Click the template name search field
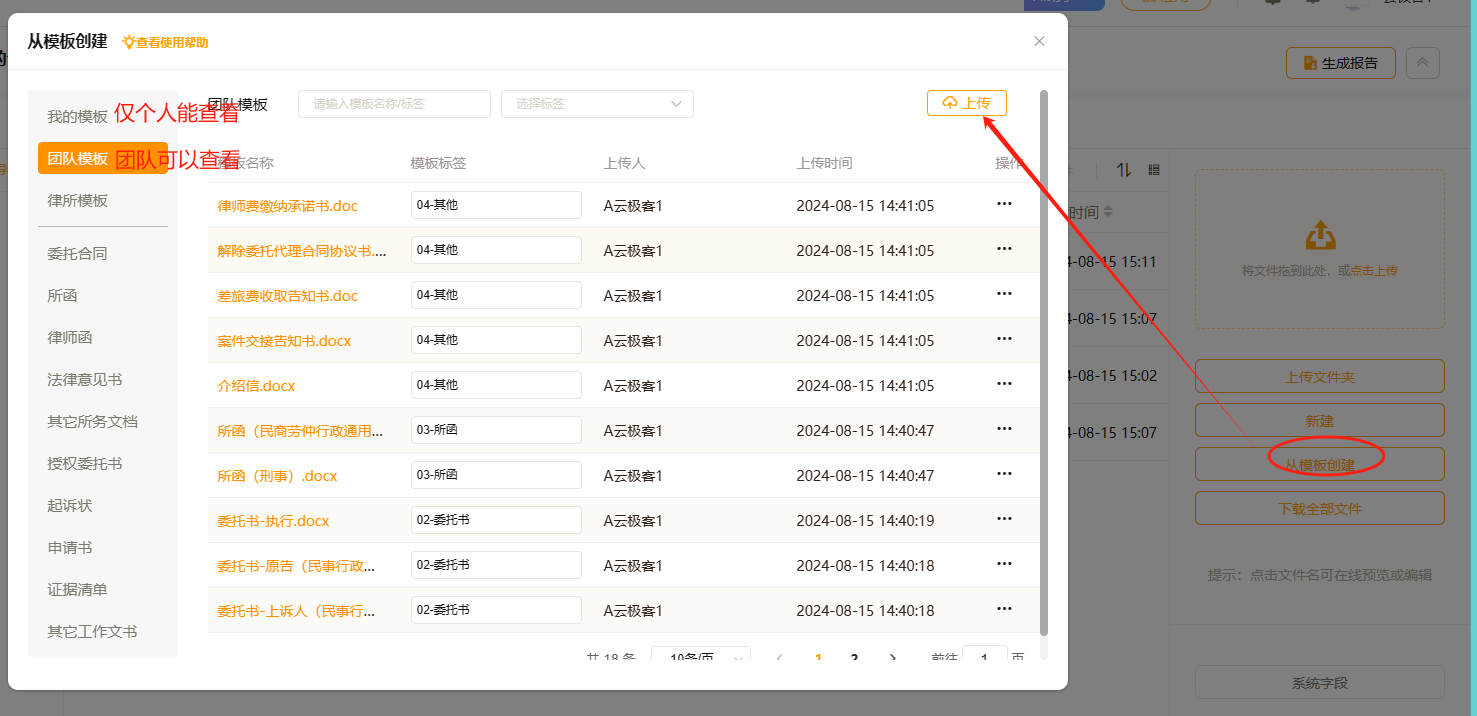This screenshot has height=716, width=1477. [x=394, y=104]
